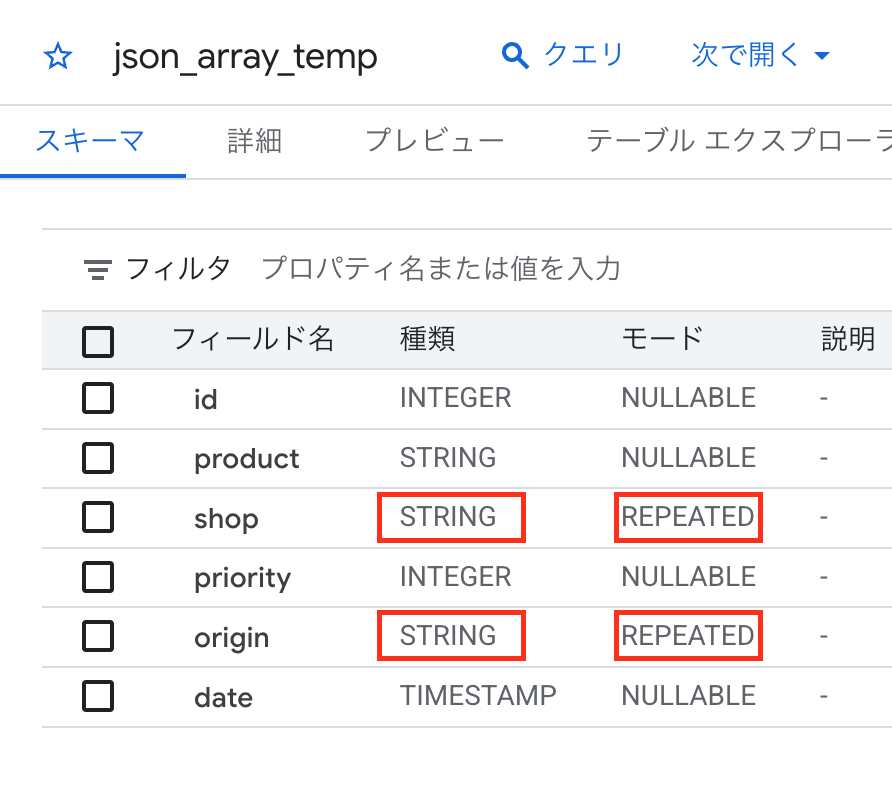Click the filter property input field
The height and width of the screenshot is (798, 892).
(x=440, y=268)
